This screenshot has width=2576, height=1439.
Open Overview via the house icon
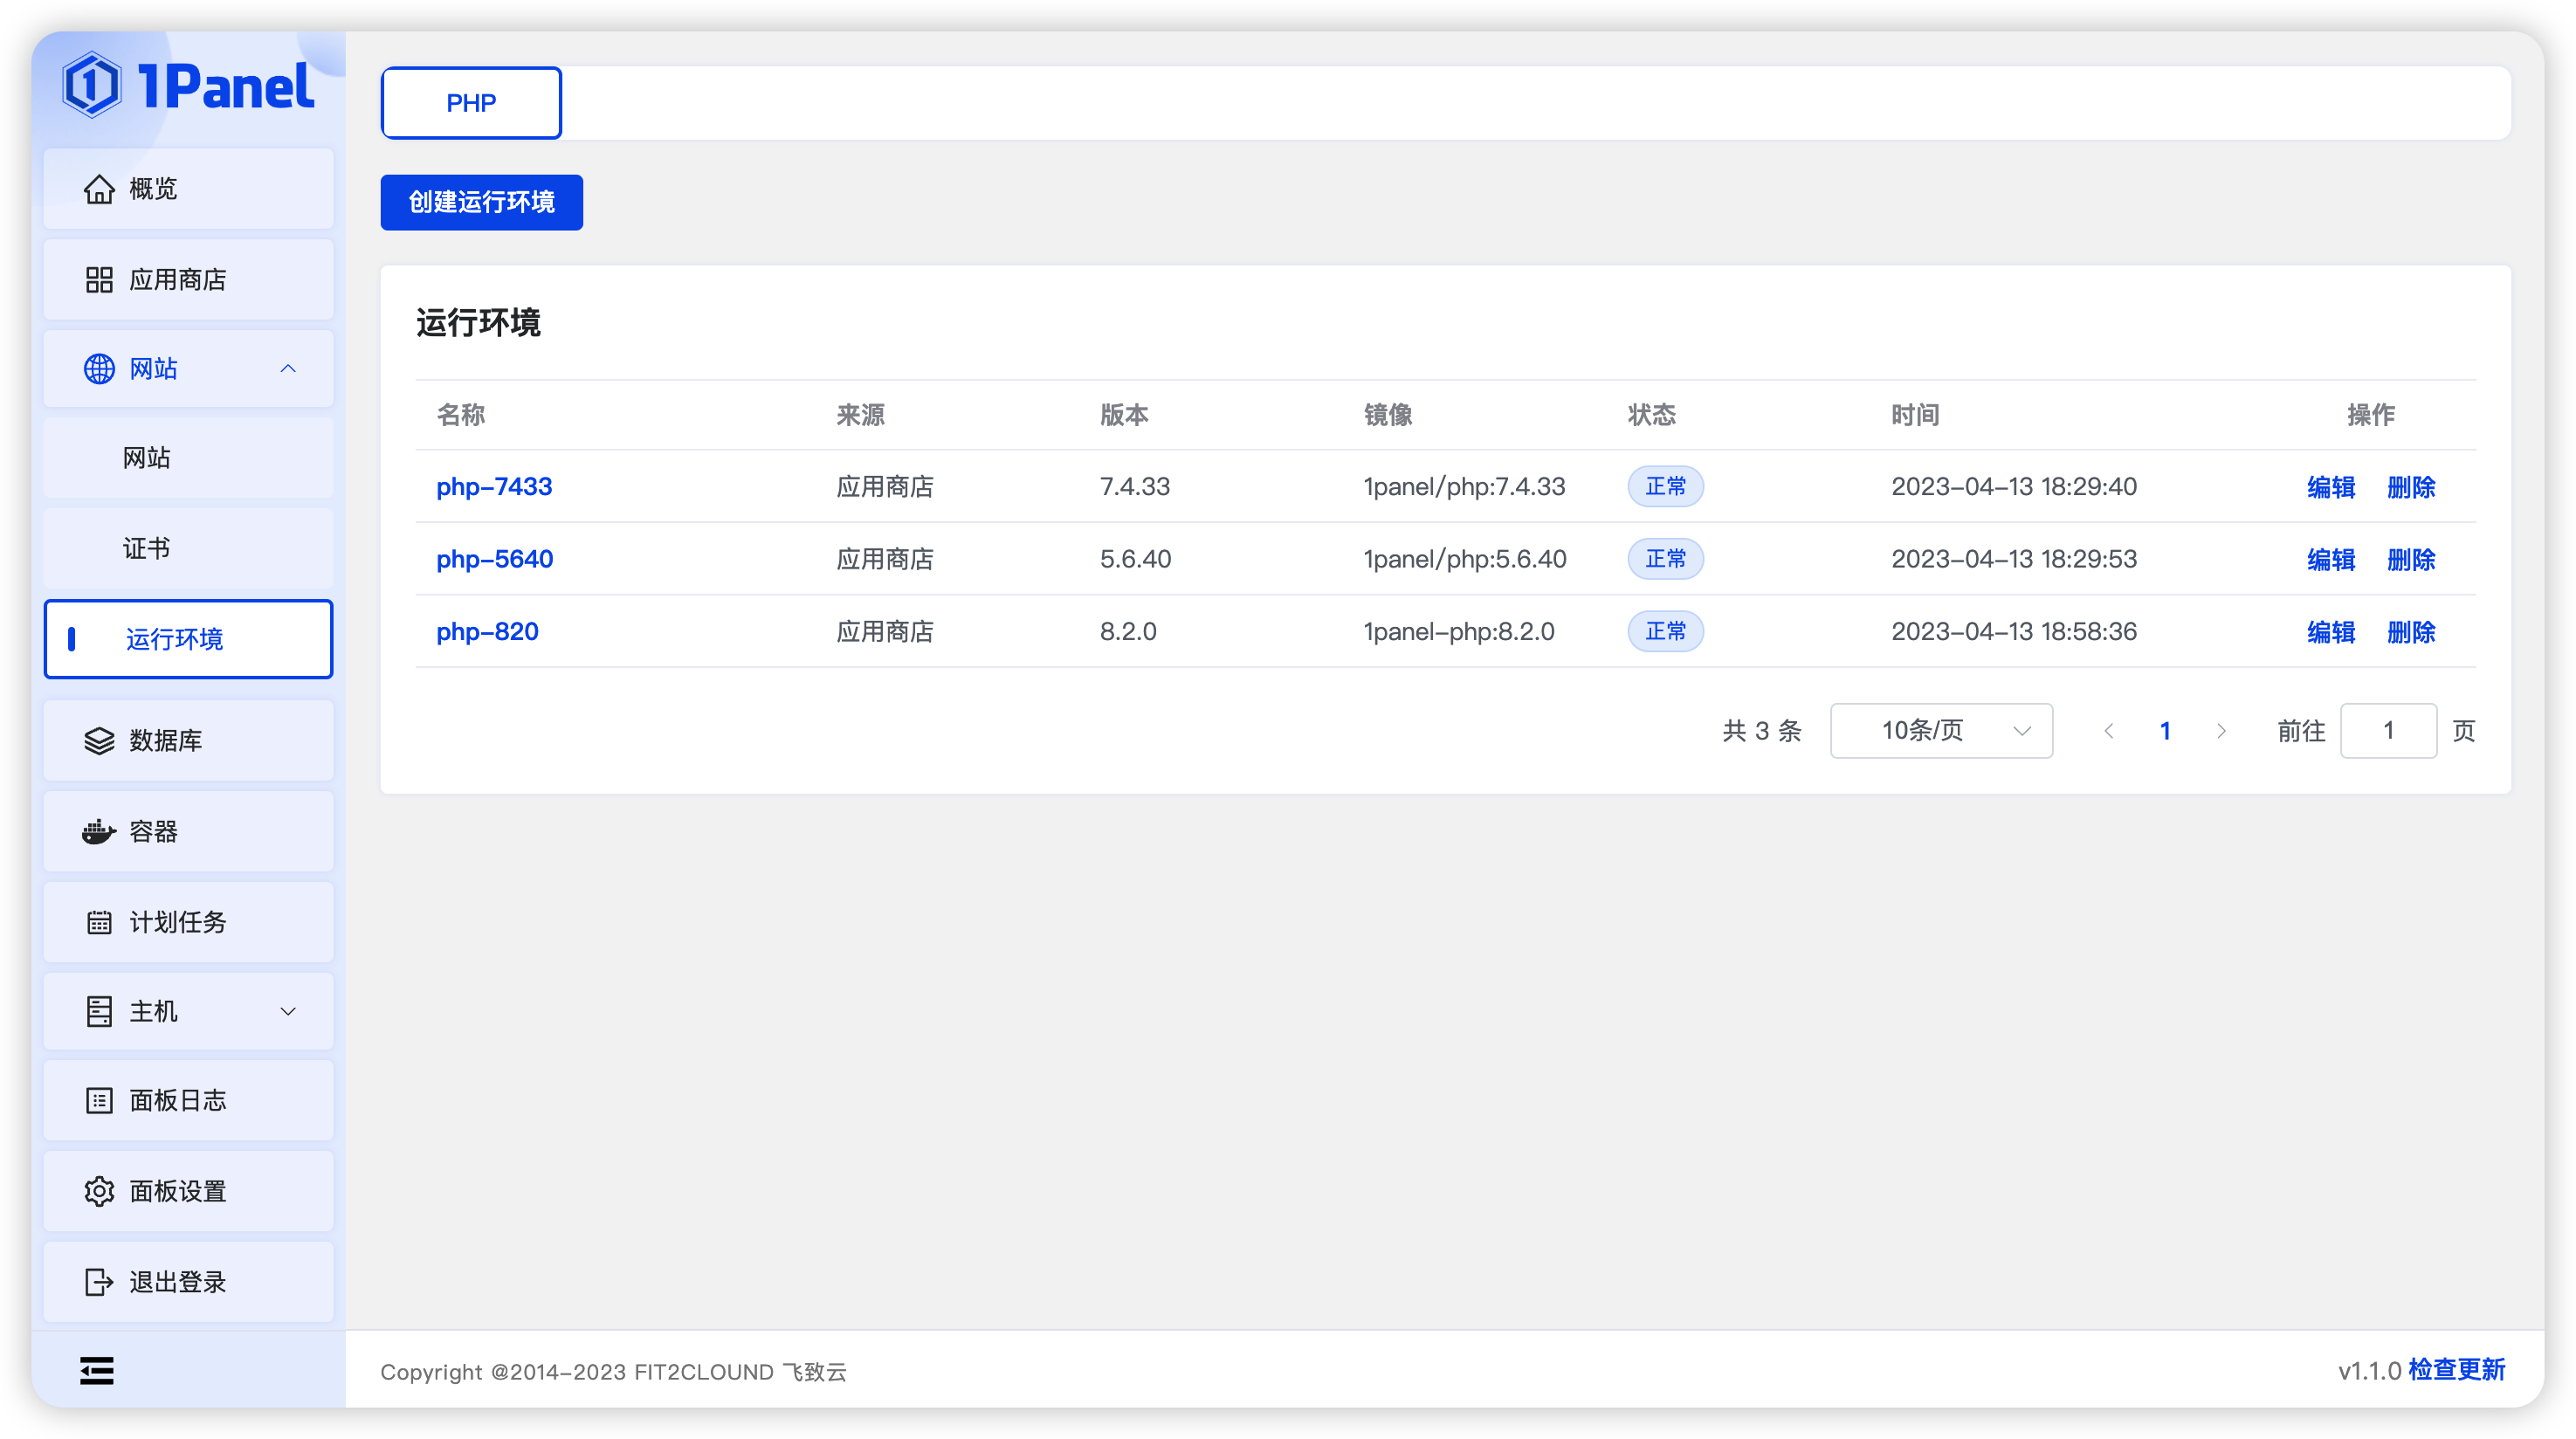click(99, 189)
